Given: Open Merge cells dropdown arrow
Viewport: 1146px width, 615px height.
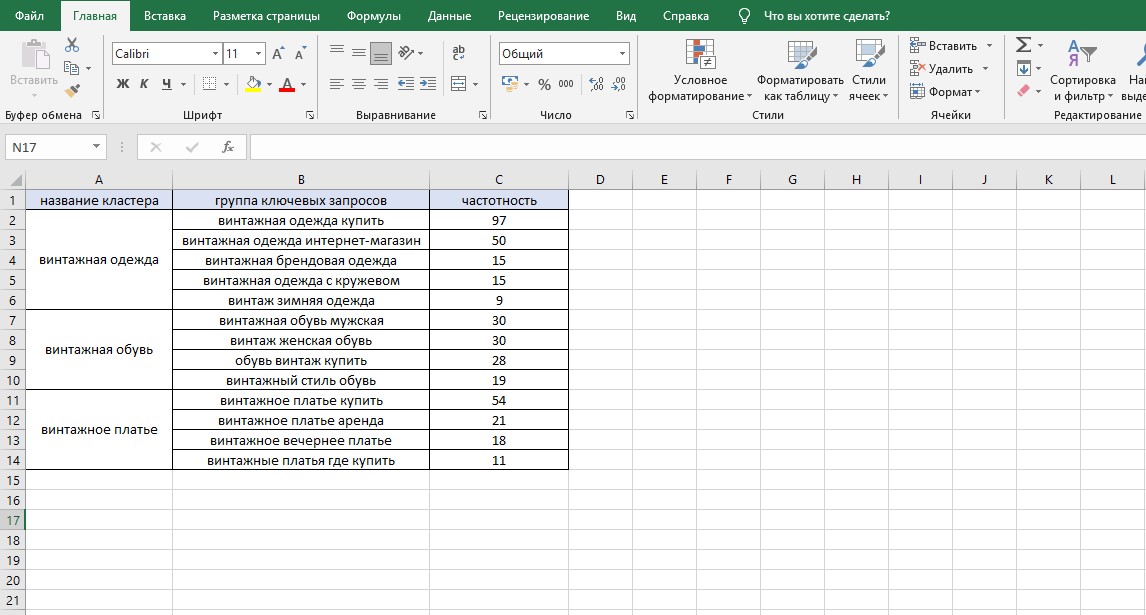Looking at the screenshot, I should (475, 85).
